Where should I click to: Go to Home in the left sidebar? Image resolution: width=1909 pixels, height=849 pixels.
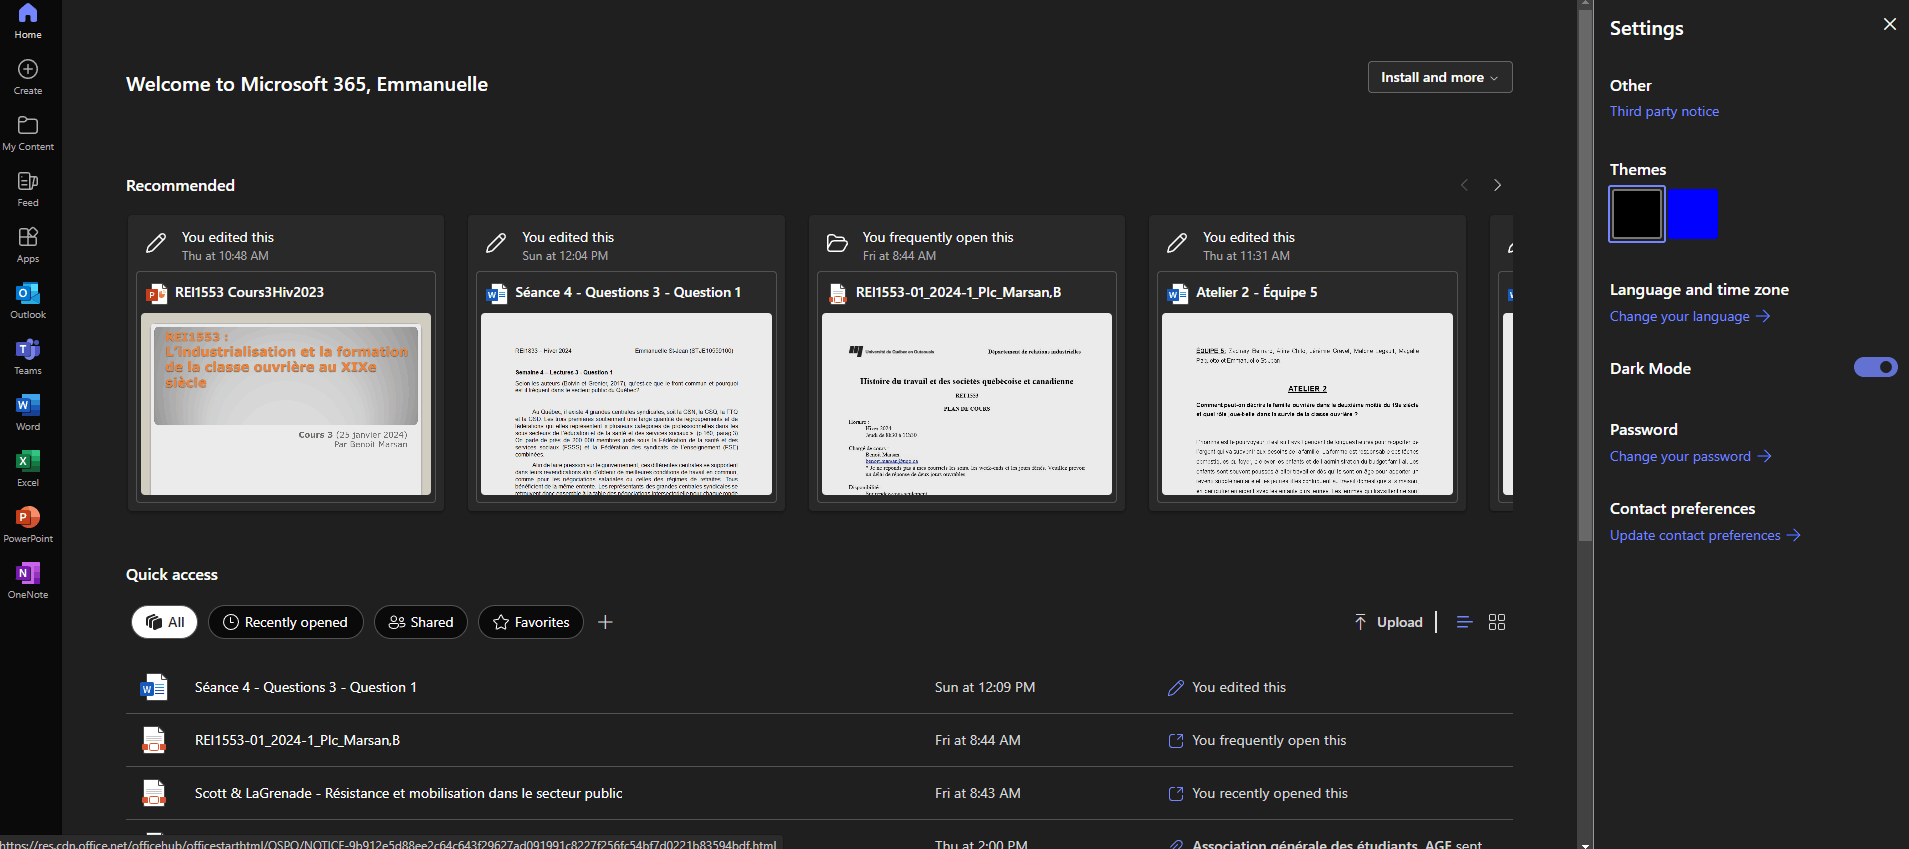point(28,21)
